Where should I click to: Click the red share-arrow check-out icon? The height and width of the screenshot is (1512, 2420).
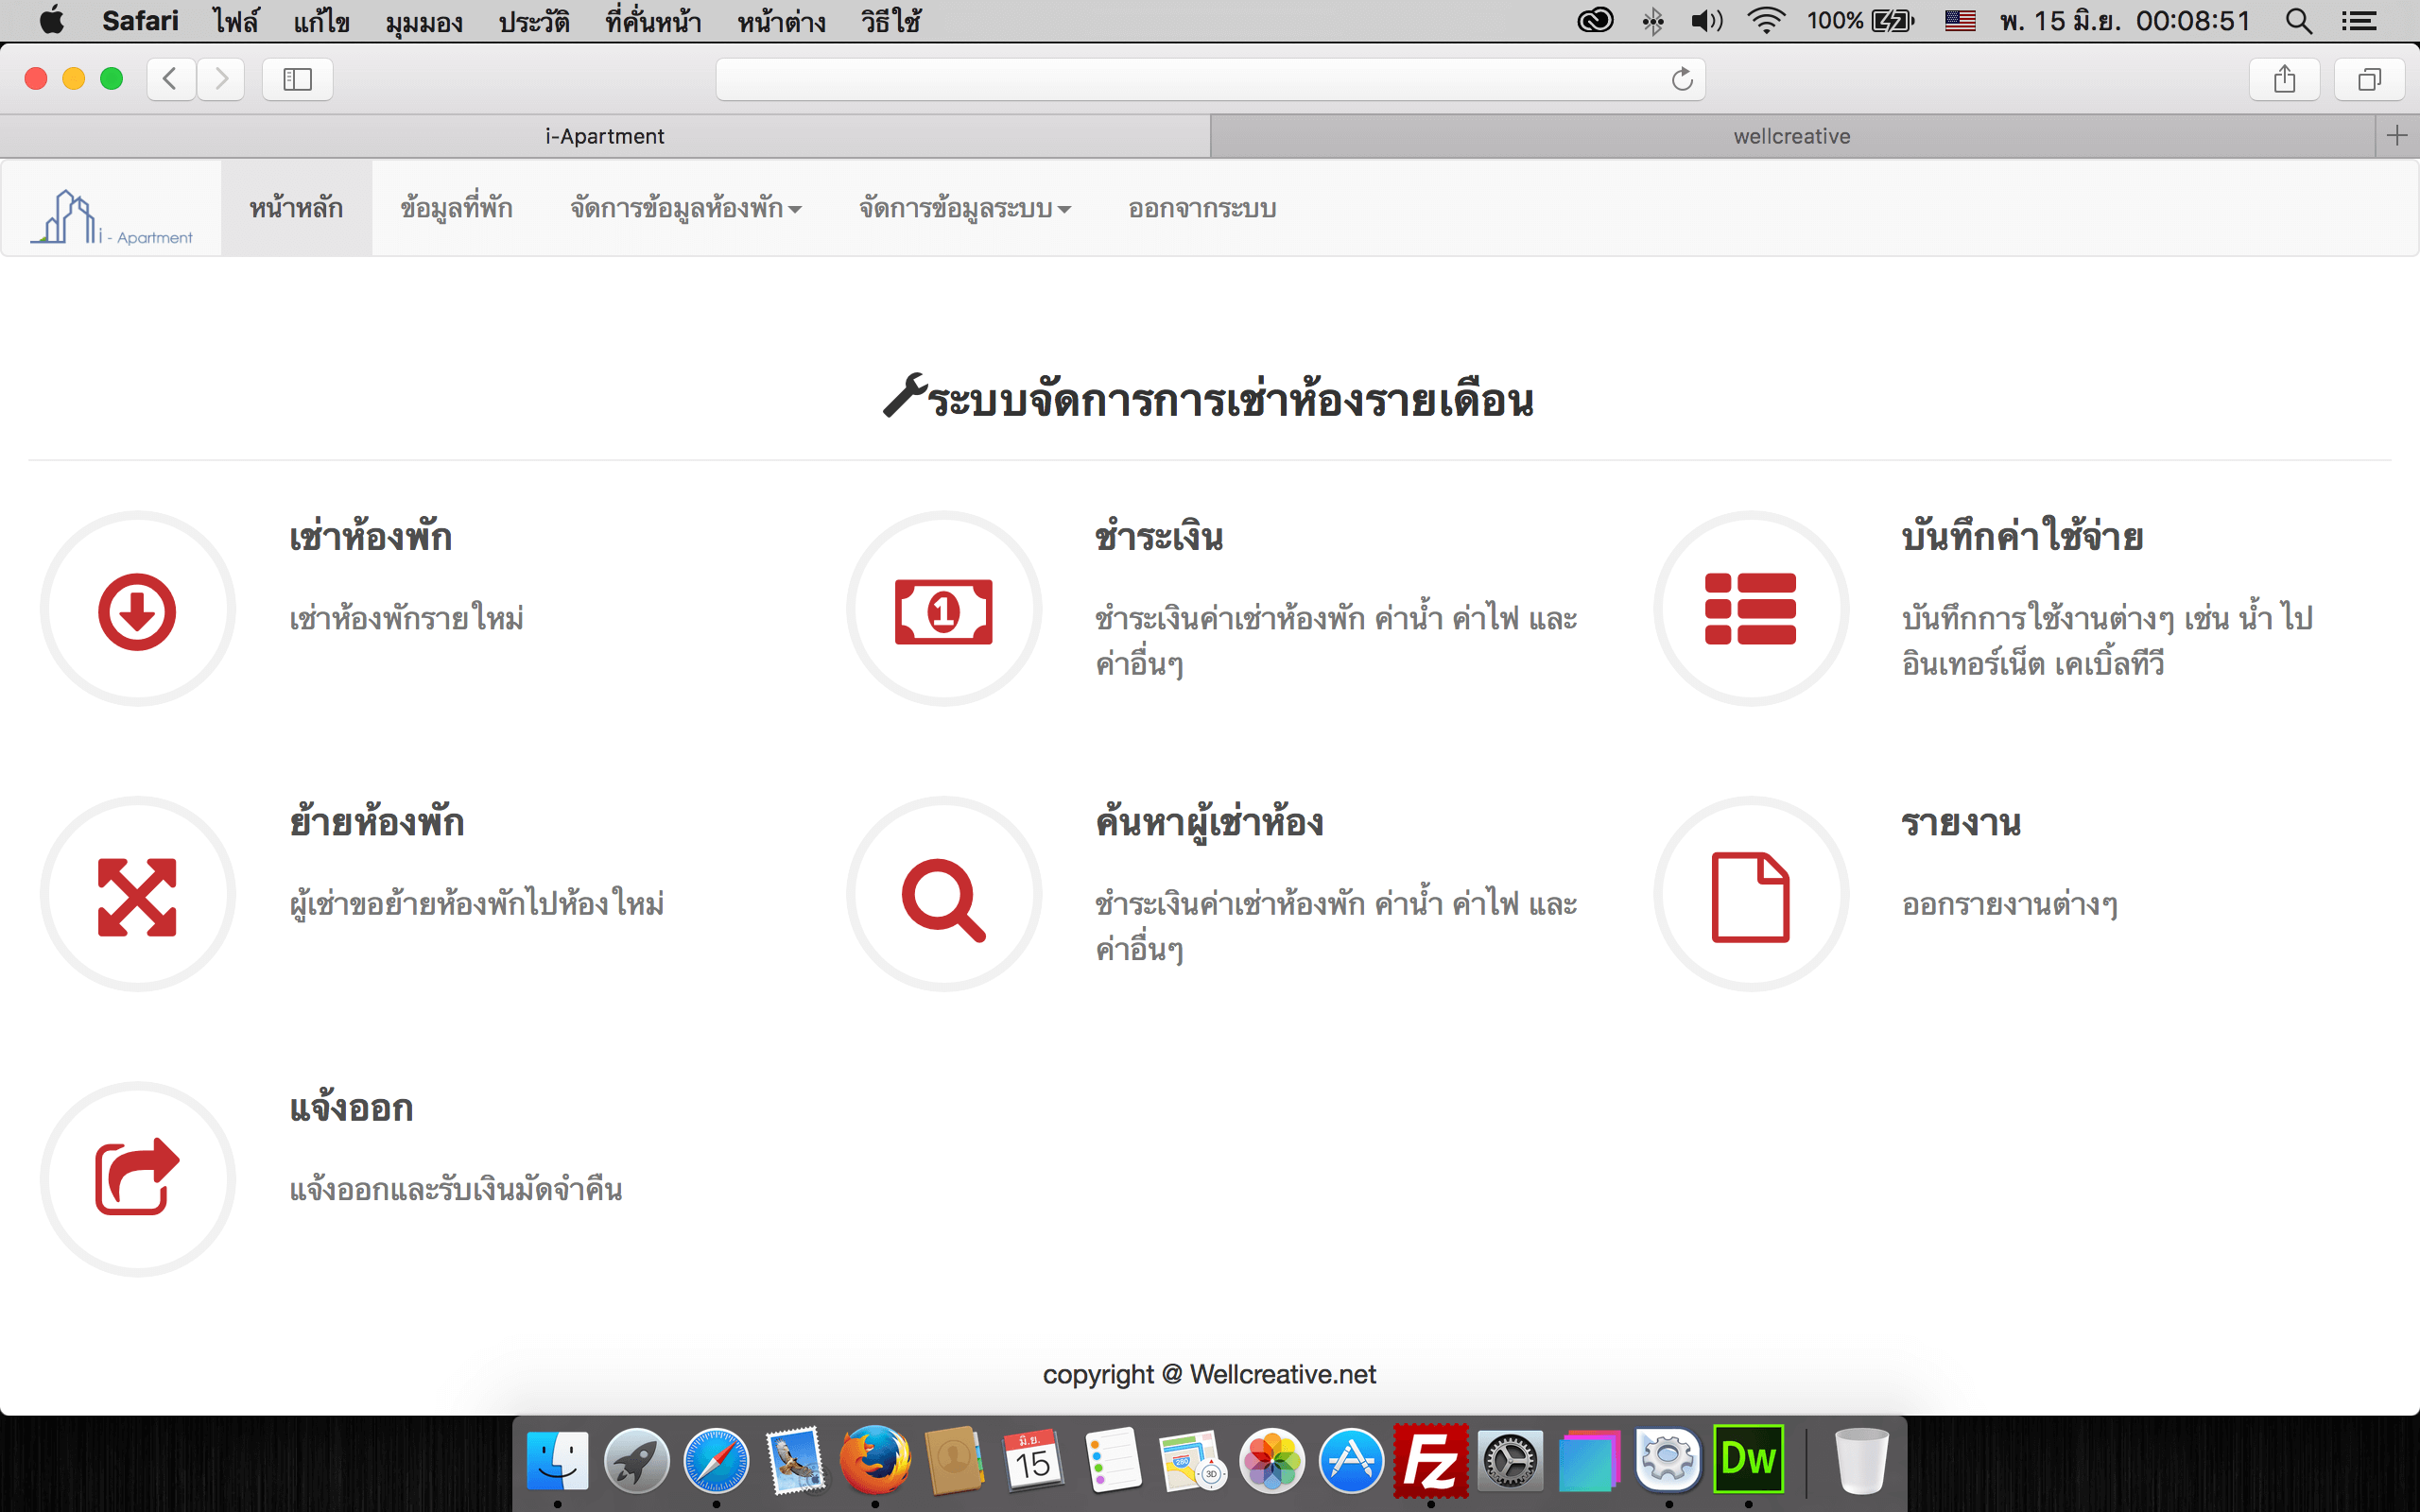pos(137,1178)
